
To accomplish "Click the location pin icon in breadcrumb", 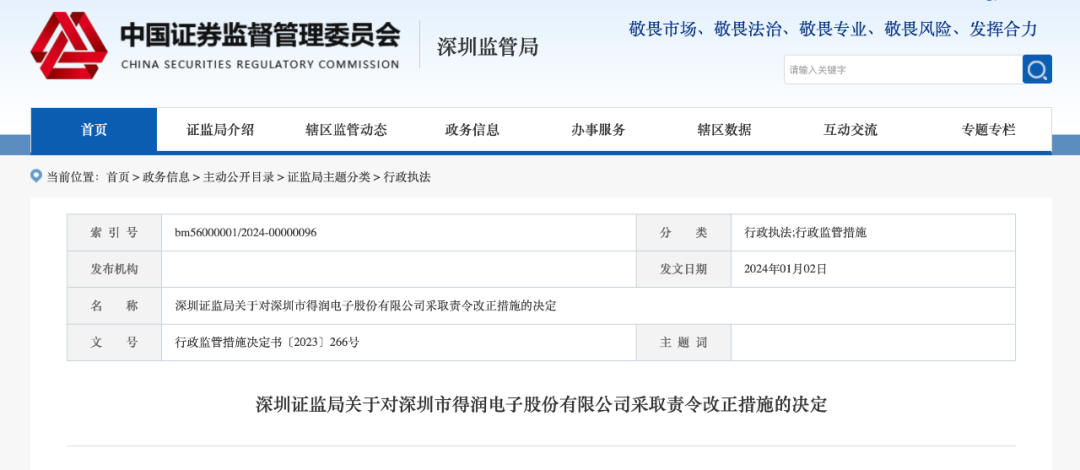I will click(x=37, y=176).
